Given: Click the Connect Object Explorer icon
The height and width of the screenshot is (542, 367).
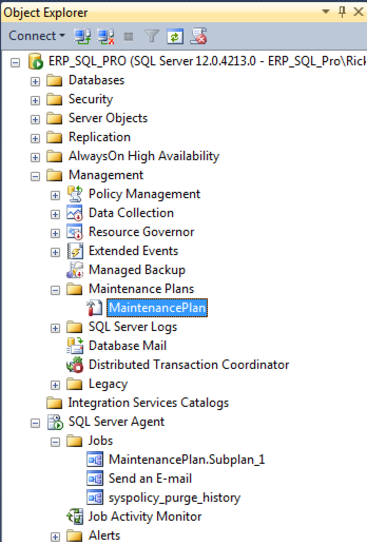Looking at the screenshot, I should [83, 36].
